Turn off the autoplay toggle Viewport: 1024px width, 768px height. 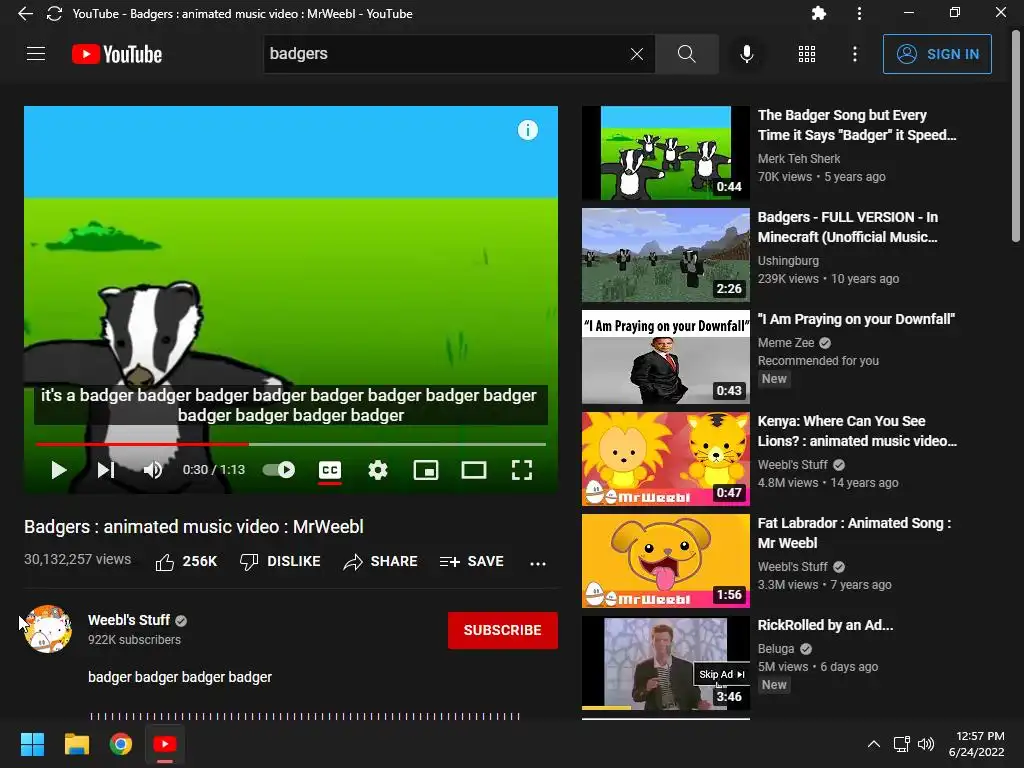(279, 470)
